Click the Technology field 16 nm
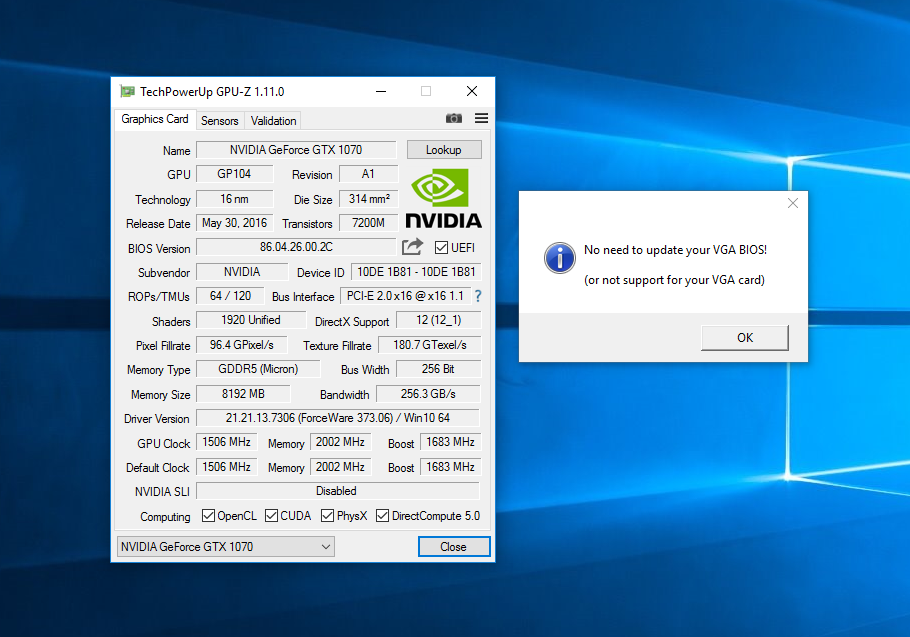Viewport: 910px width, 637px height. [x=234, y=199]
